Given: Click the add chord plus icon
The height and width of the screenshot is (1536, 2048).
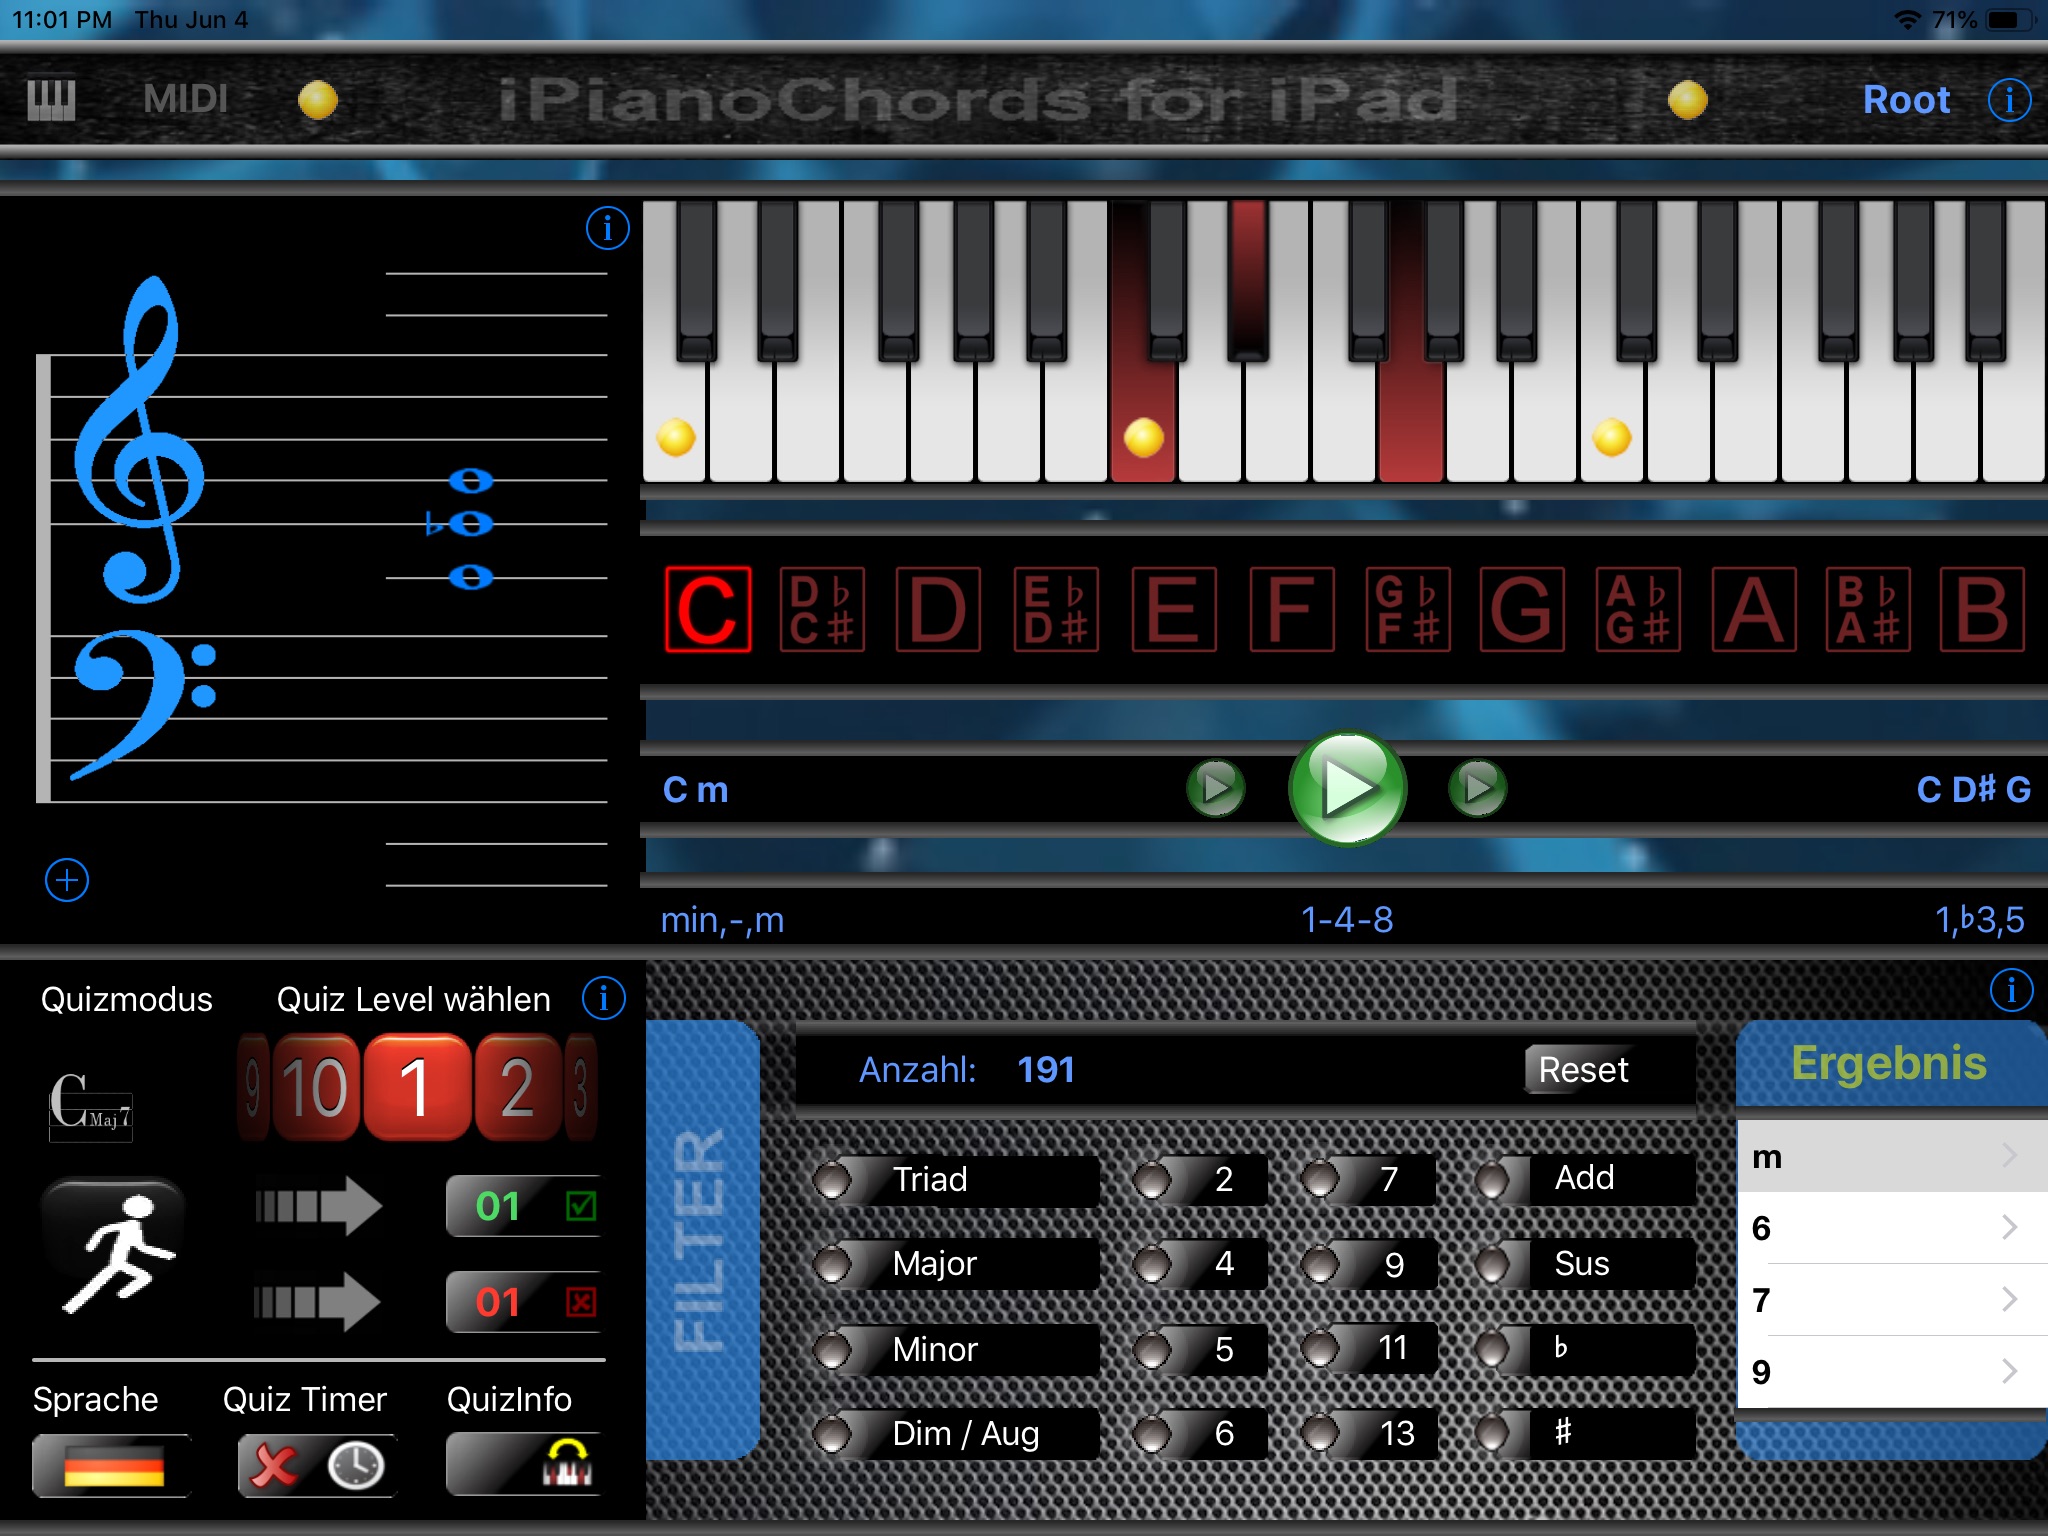Looking at the screenshot, I should pos(65,879).
